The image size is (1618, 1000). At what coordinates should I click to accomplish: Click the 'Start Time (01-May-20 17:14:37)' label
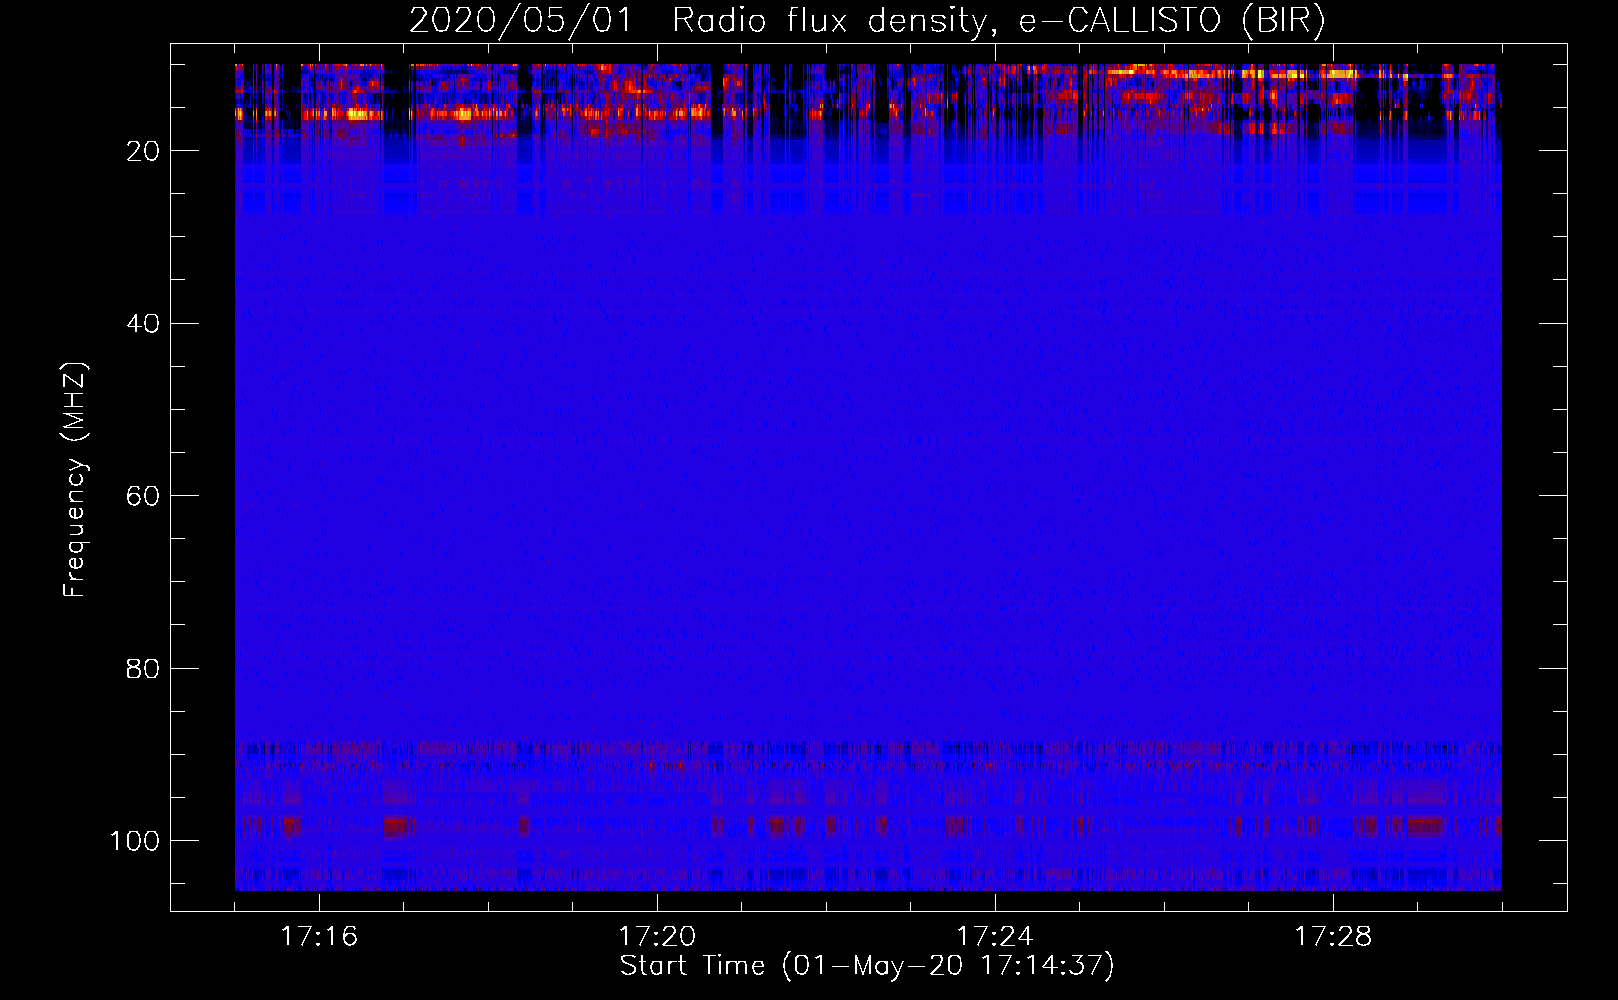[867, 966]
